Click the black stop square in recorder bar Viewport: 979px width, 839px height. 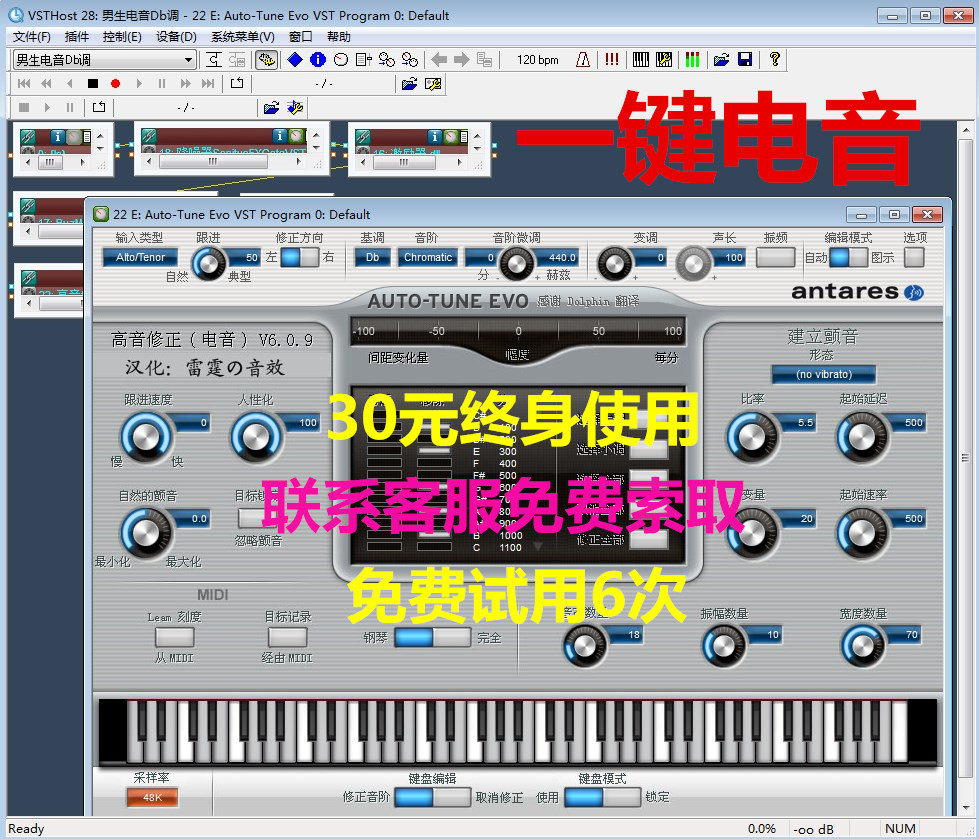coord(92,84)
